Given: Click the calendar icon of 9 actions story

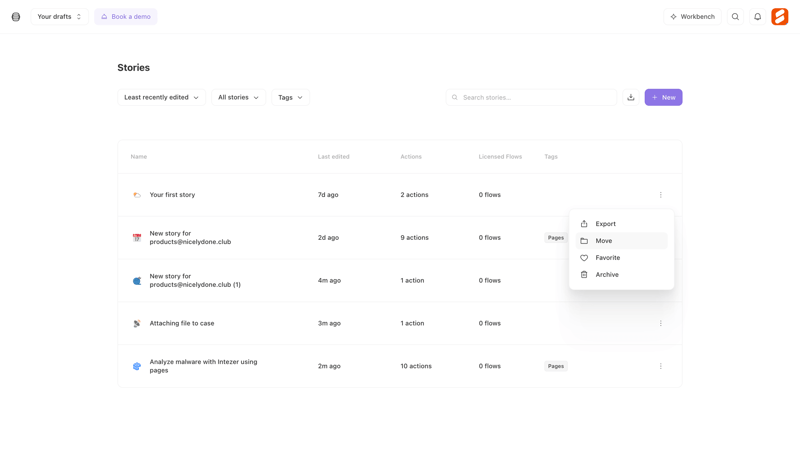Looking at the screenshot, I should [137, 238].
